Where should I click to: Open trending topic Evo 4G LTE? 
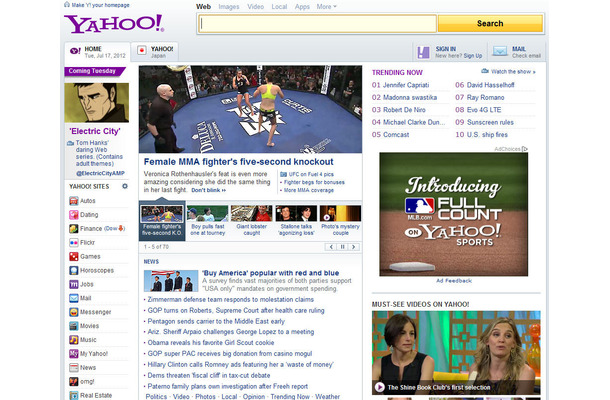click(484, 110)
